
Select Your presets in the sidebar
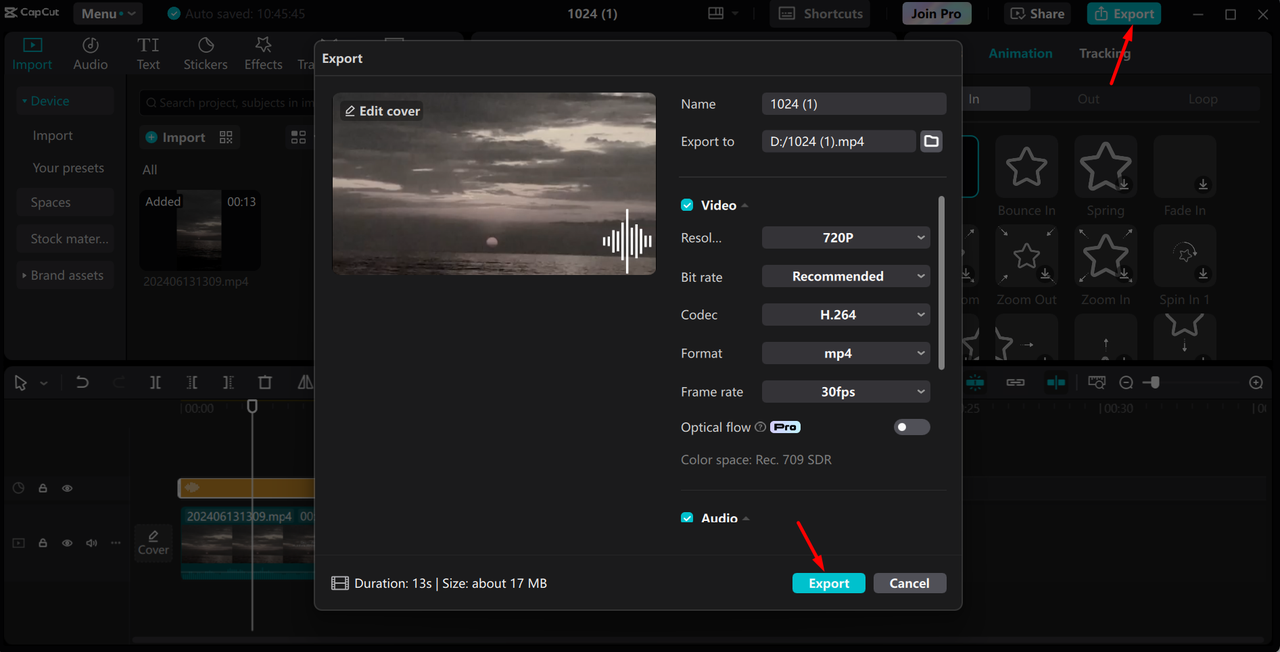point(68,168)
